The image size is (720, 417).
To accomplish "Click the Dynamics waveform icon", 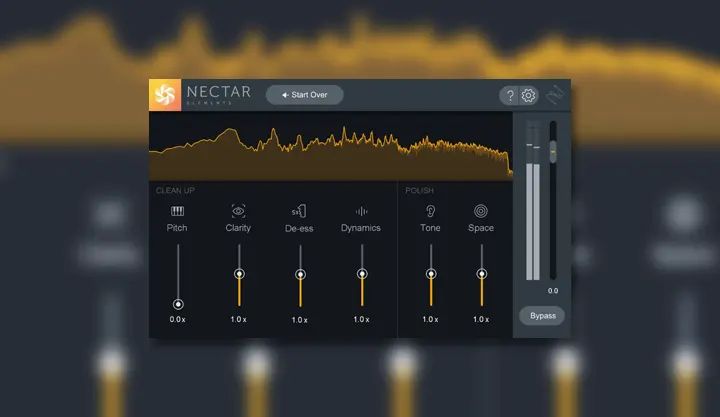I will pyautogui.click(x=361, y=211).
